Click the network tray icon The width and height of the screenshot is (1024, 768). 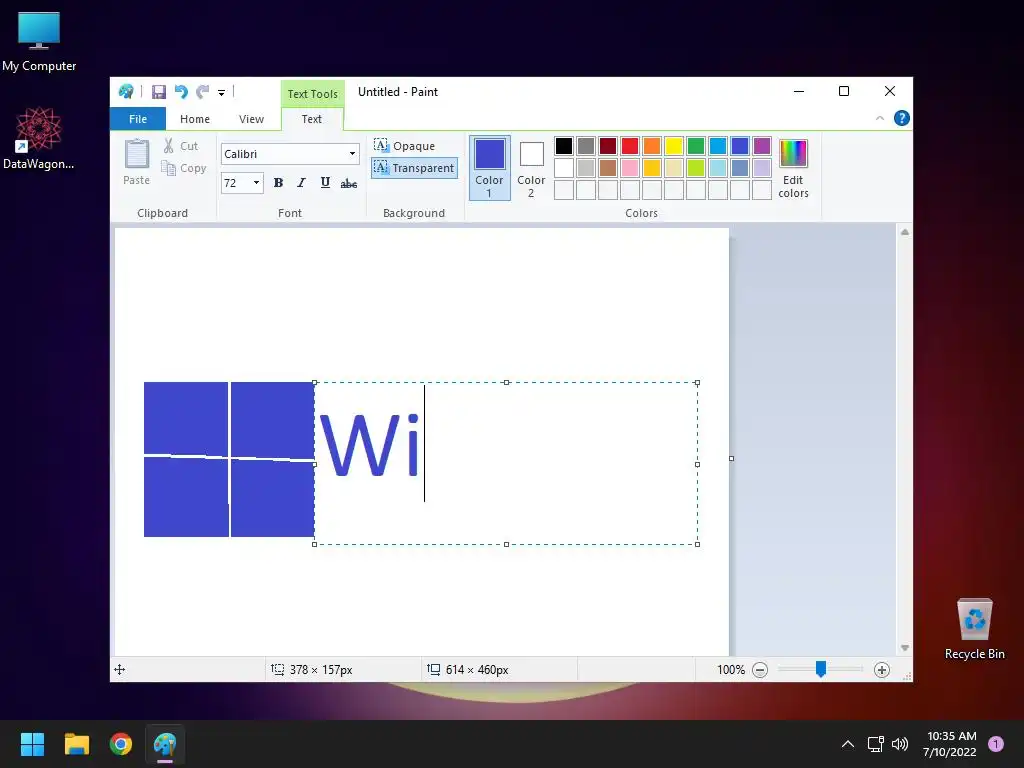point(875,744)
